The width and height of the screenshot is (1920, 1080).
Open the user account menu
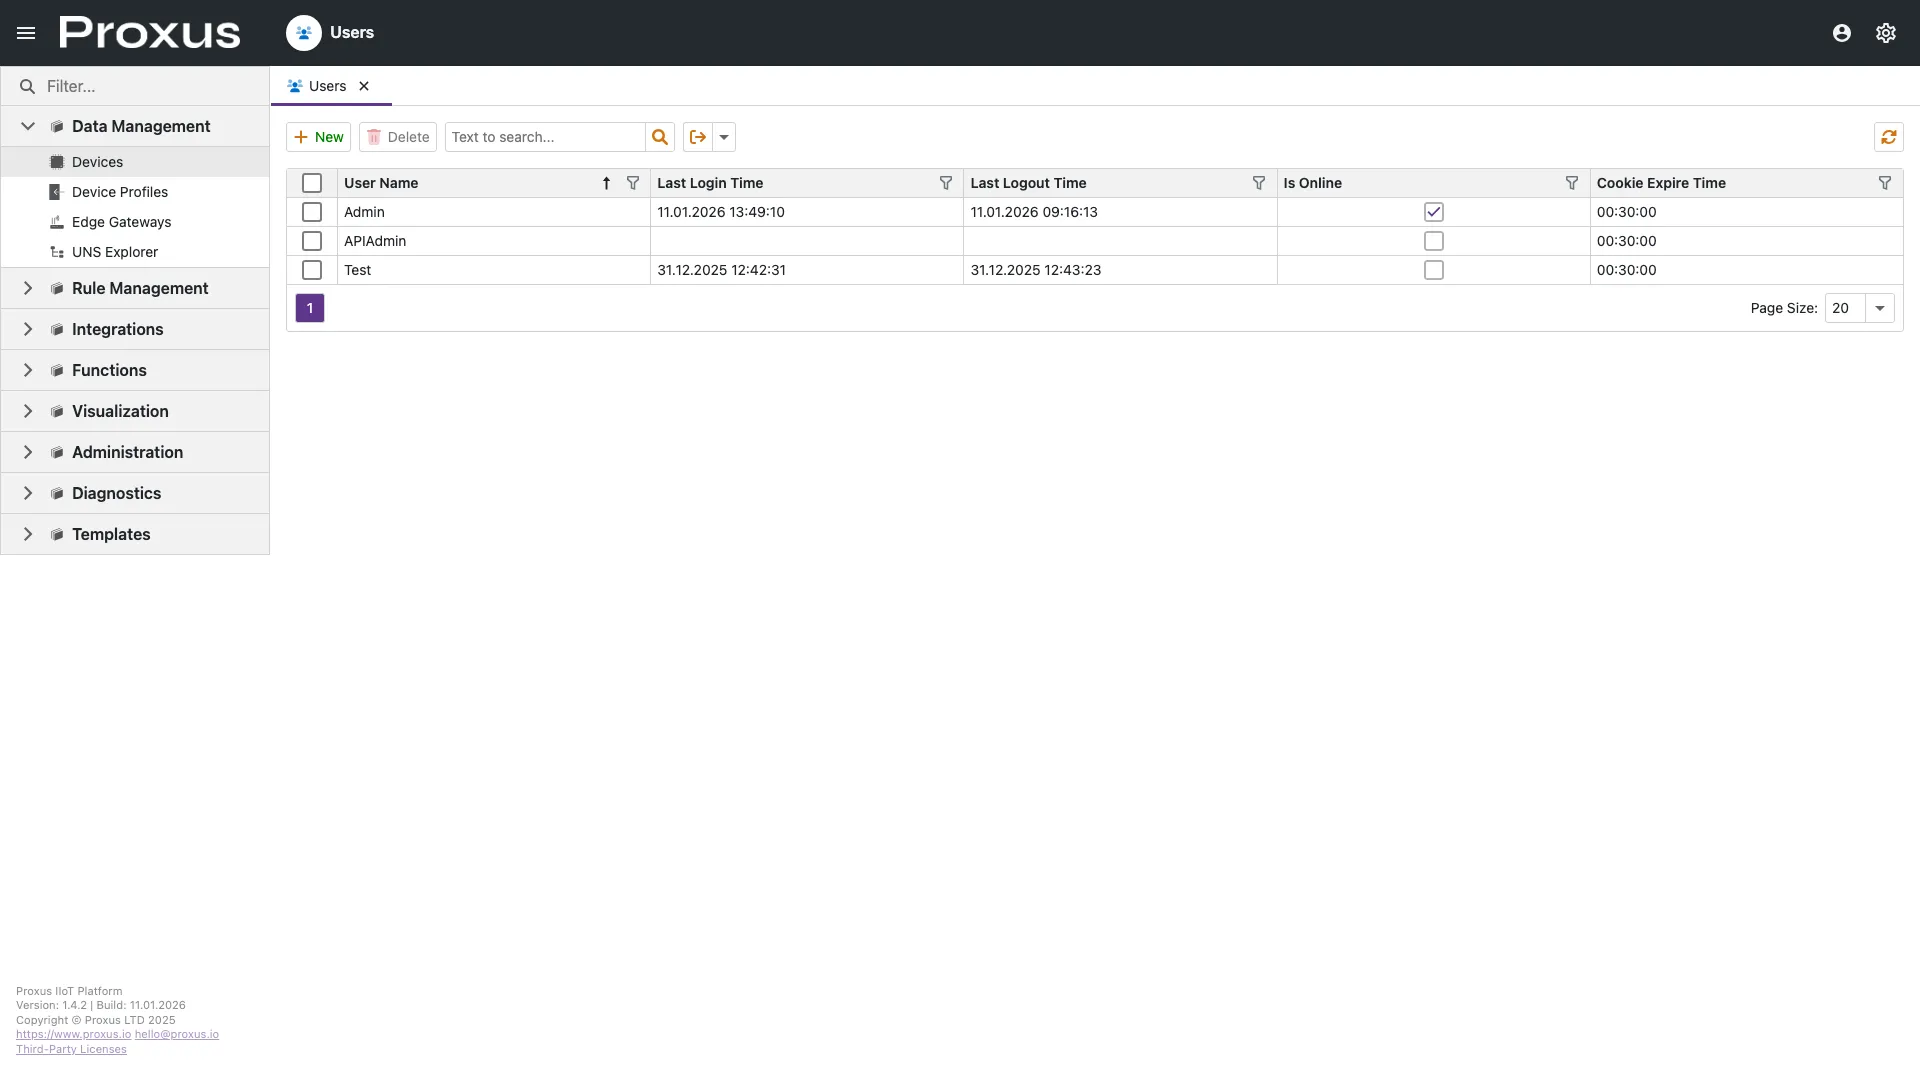1841,32
